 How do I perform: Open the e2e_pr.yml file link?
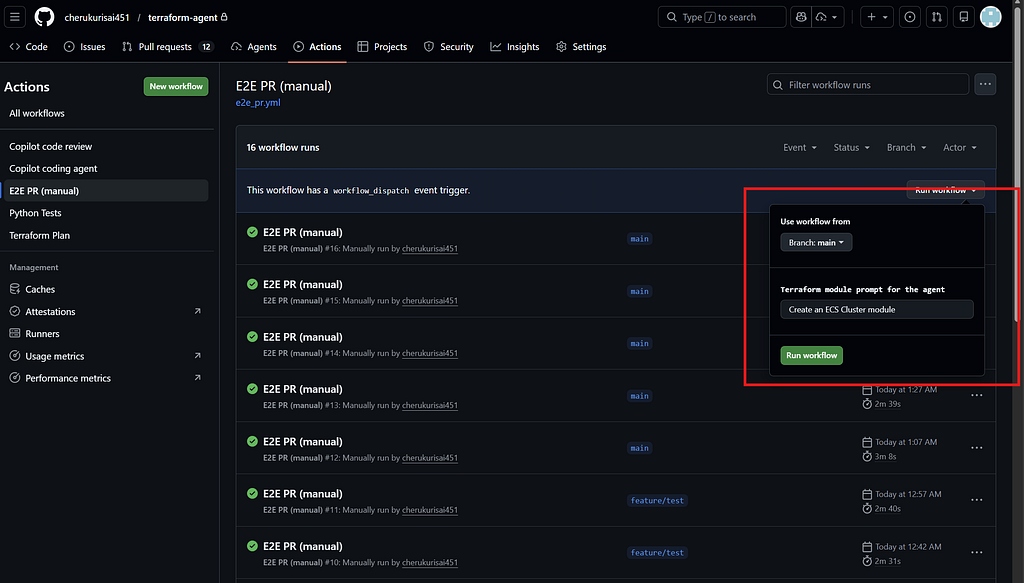pos(258,102)
